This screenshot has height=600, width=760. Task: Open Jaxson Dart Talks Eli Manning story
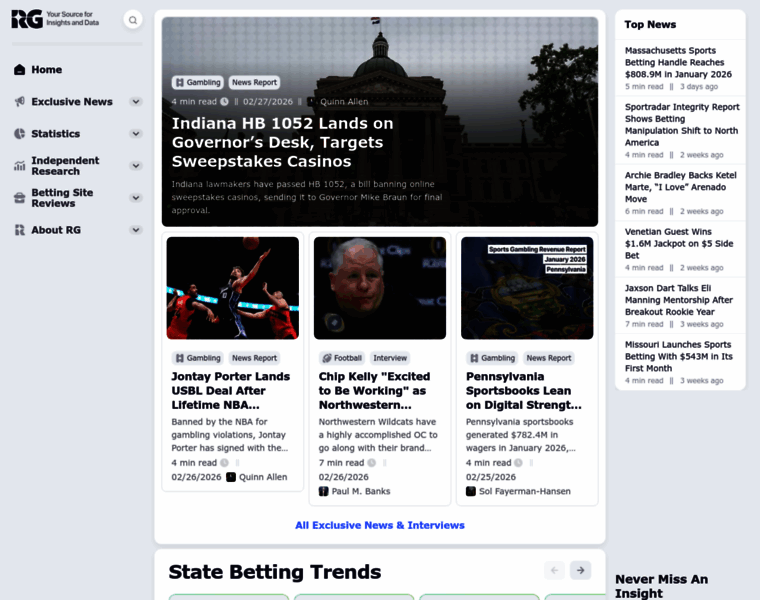tap(679, 300)
